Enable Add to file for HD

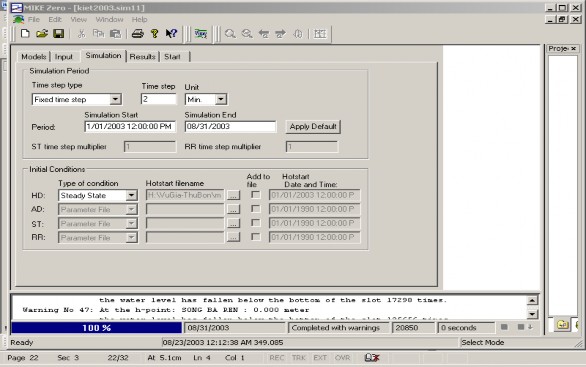point(256,195)
